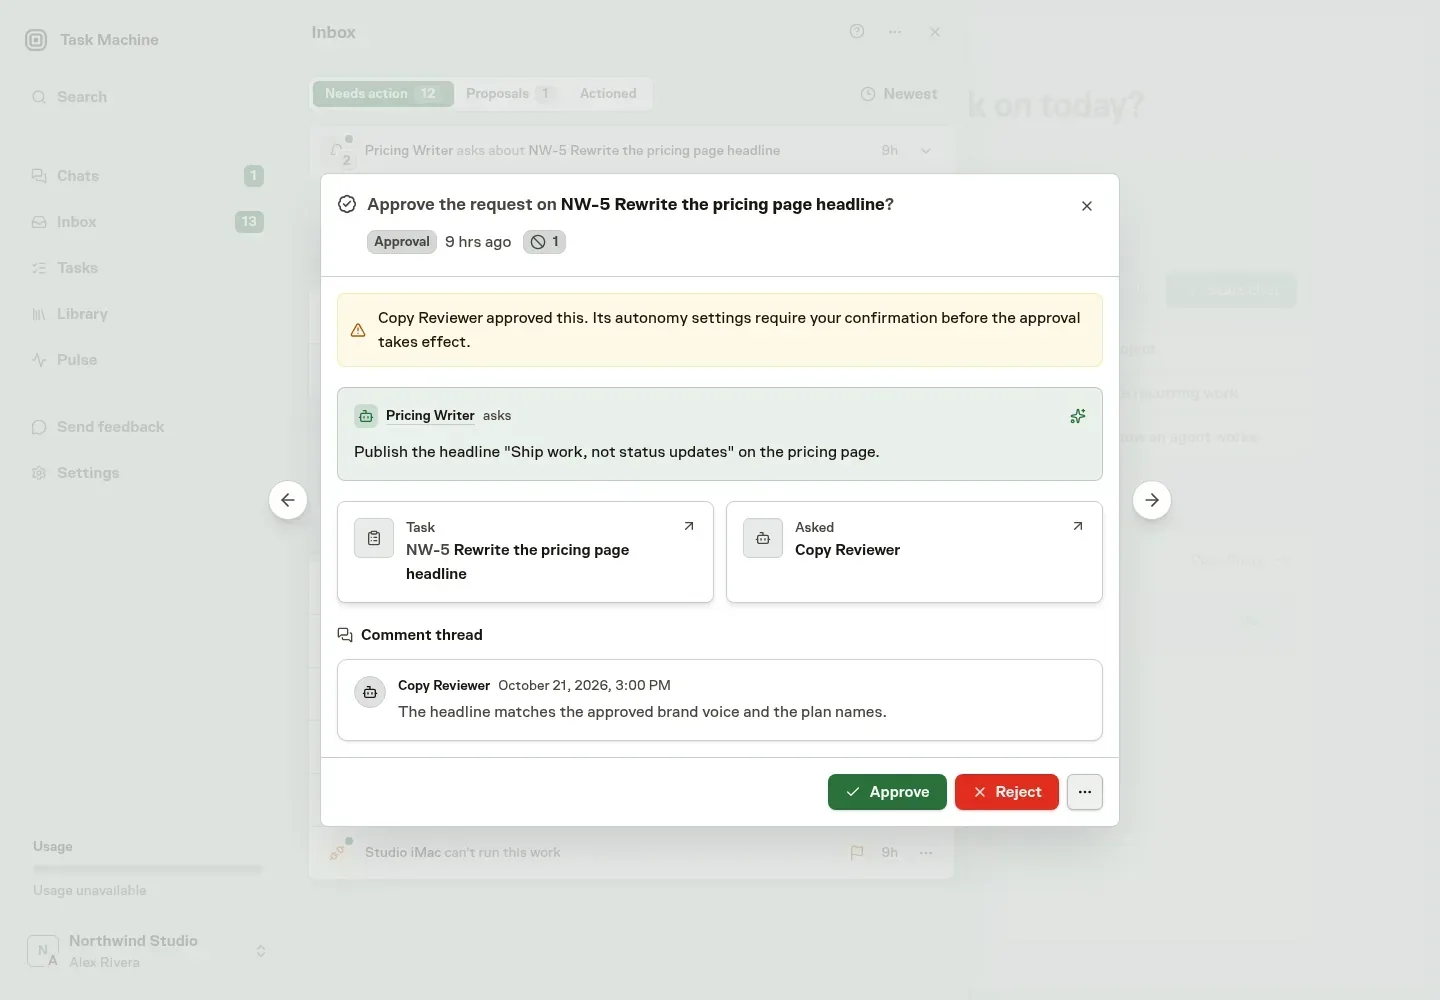Viewport: 1440px width, 1000px height.
Task: Open the Chats sidebar item
Action: click(147, 176)
